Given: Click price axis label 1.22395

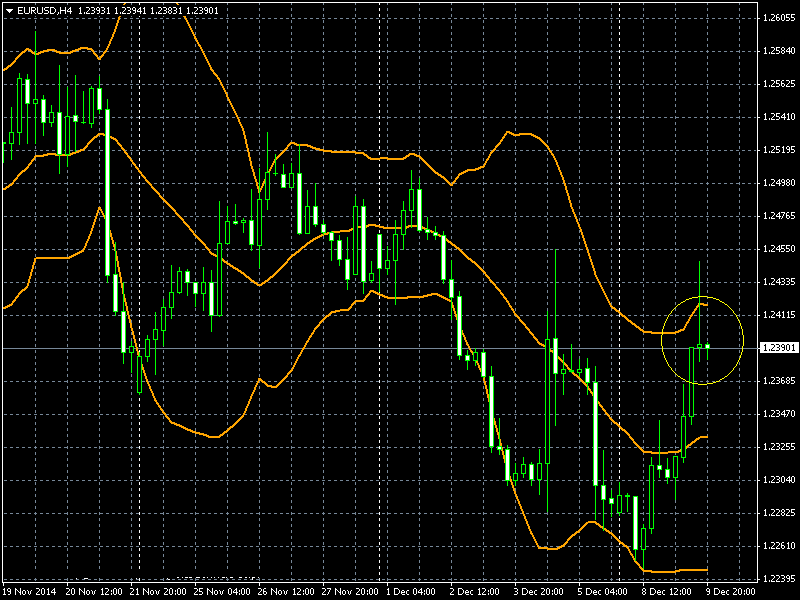Looking at the screenshot, I should pos(779,579).
